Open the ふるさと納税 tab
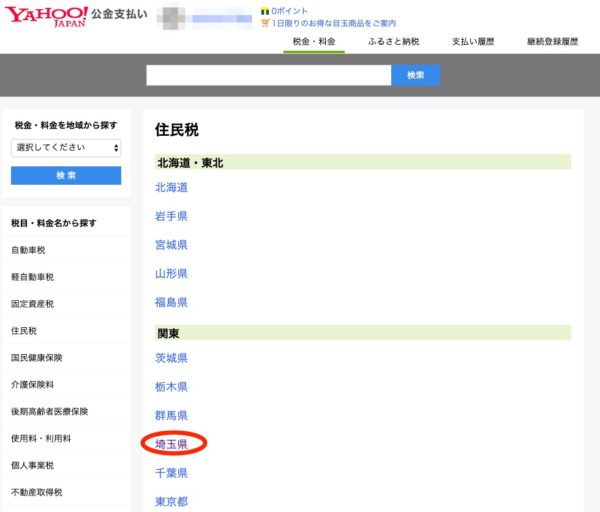Screen dimensions: 600x512 click(392, 42)
